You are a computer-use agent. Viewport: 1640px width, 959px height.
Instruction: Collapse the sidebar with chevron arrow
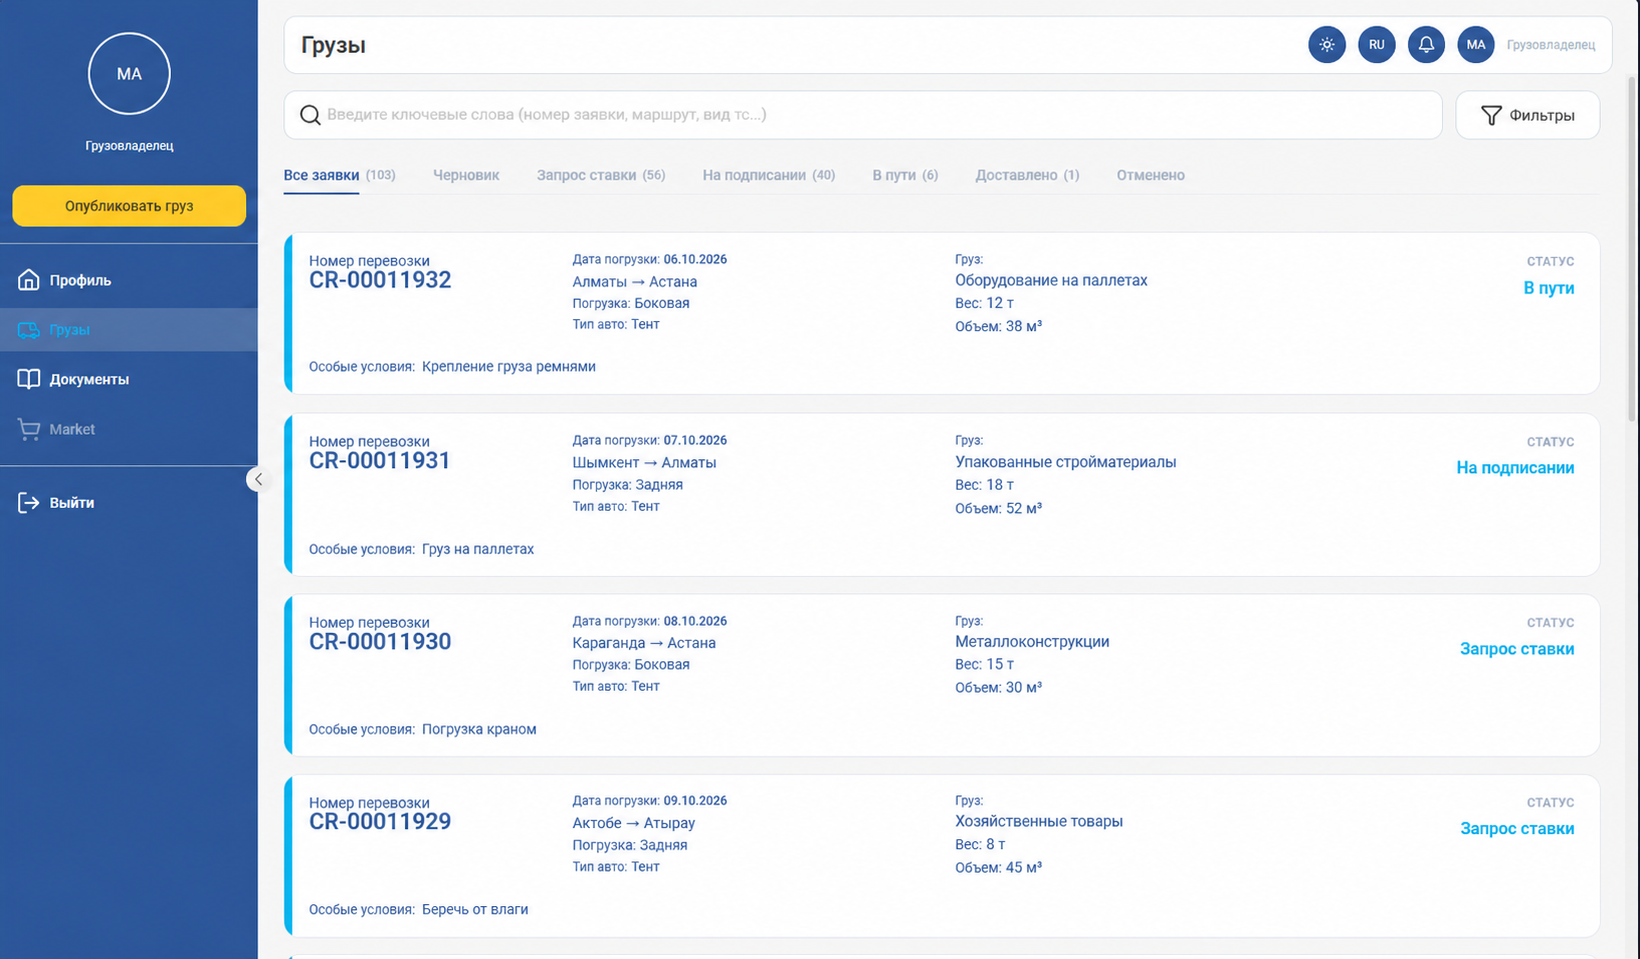point(258,479)
